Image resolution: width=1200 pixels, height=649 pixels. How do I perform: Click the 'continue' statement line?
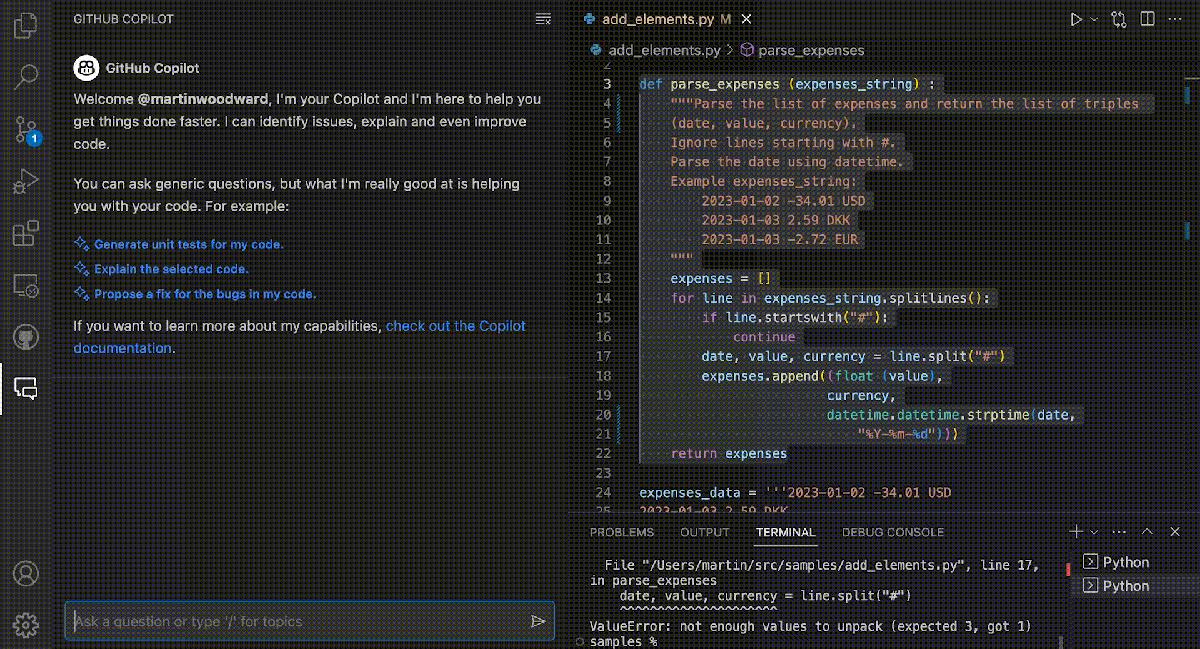coord(763,337)
